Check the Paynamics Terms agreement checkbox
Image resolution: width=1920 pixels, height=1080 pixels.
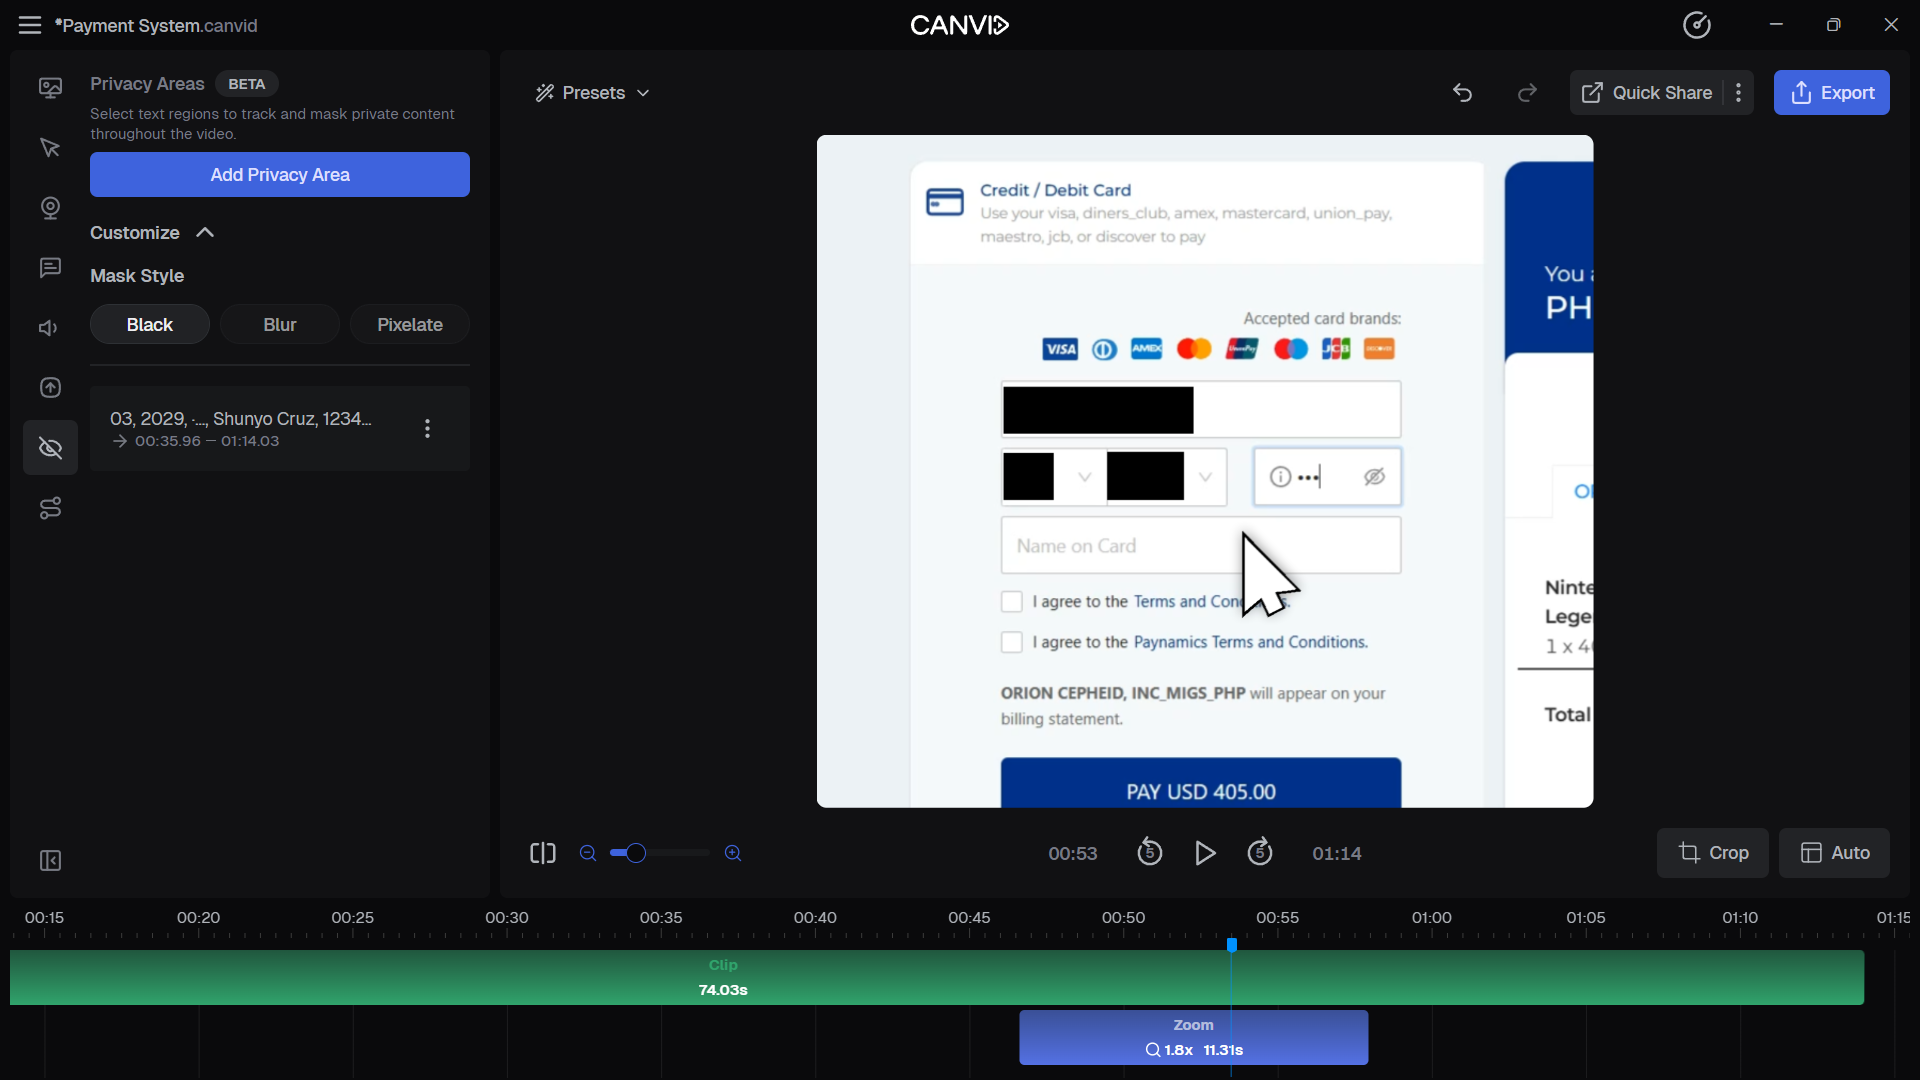coord(1012,642)
